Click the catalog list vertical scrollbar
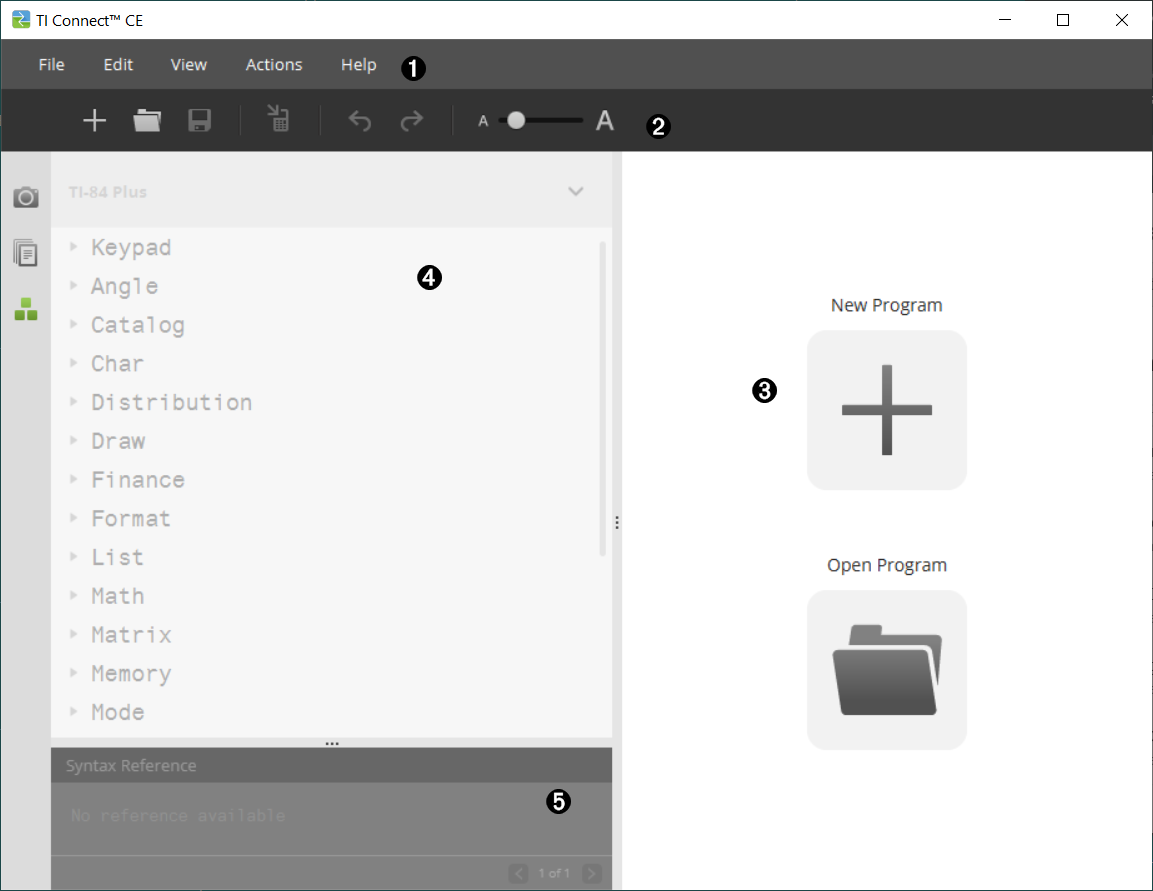 [x=602, y=400]
